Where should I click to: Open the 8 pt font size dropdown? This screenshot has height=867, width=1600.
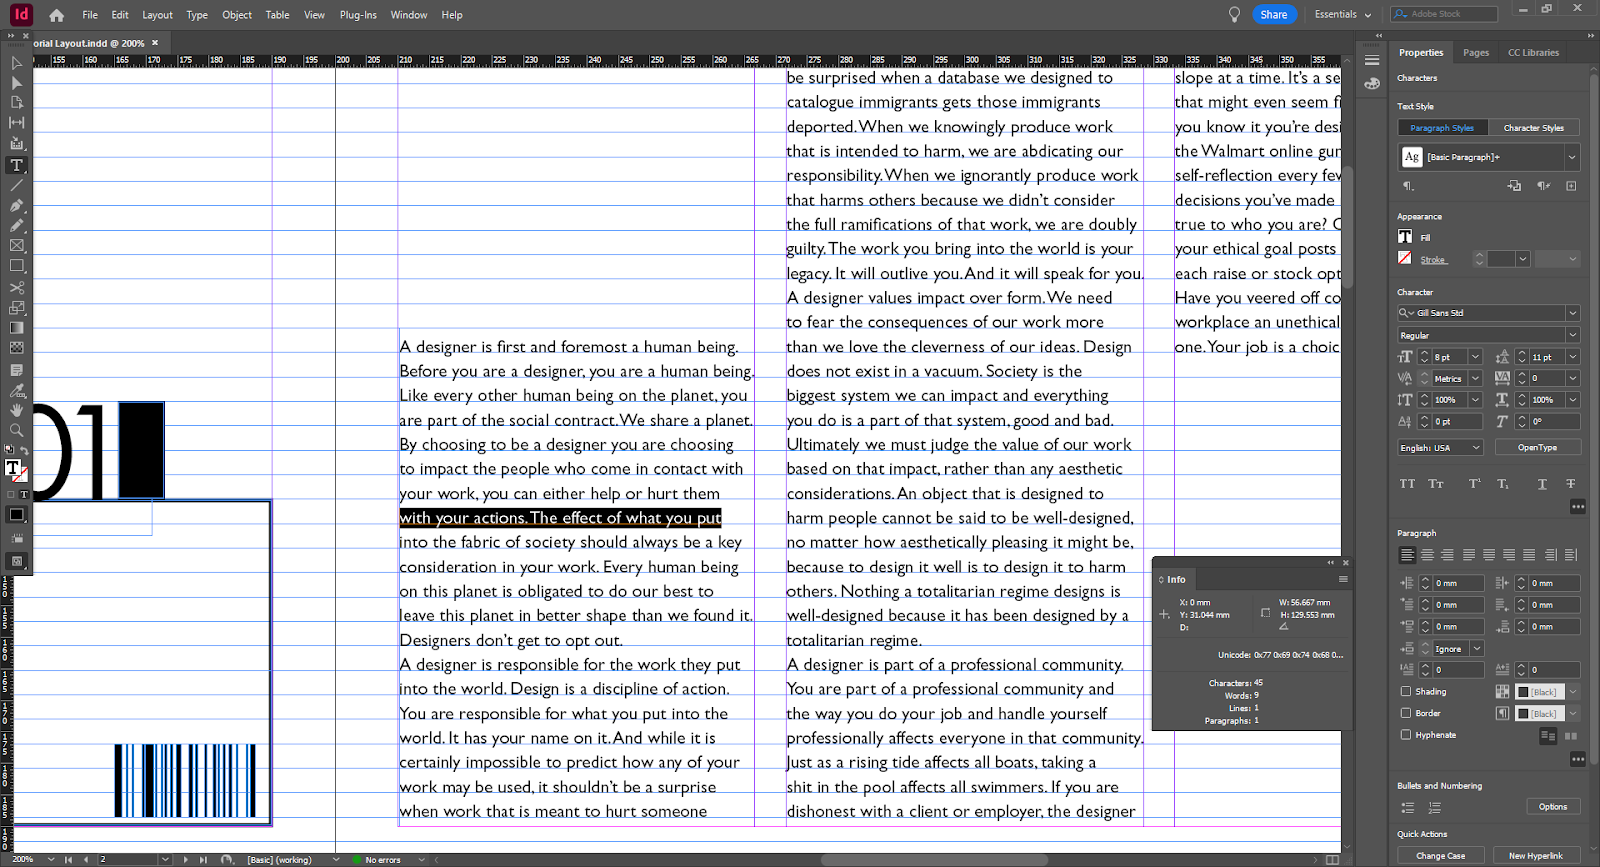click(1475, 357)
